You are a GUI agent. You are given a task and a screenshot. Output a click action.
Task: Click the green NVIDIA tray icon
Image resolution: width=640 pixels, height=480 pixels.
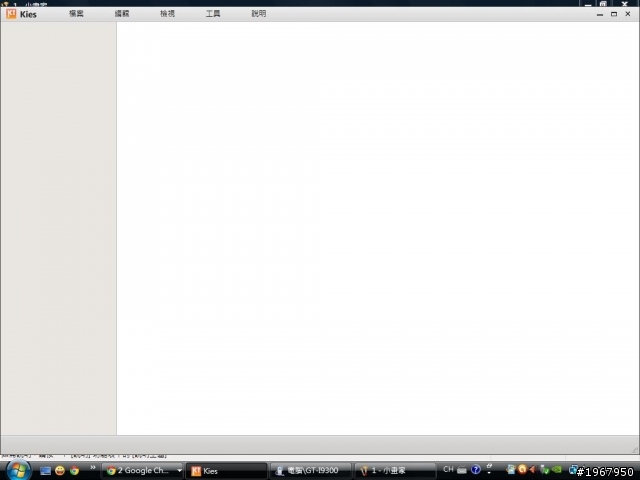(557, 470)
